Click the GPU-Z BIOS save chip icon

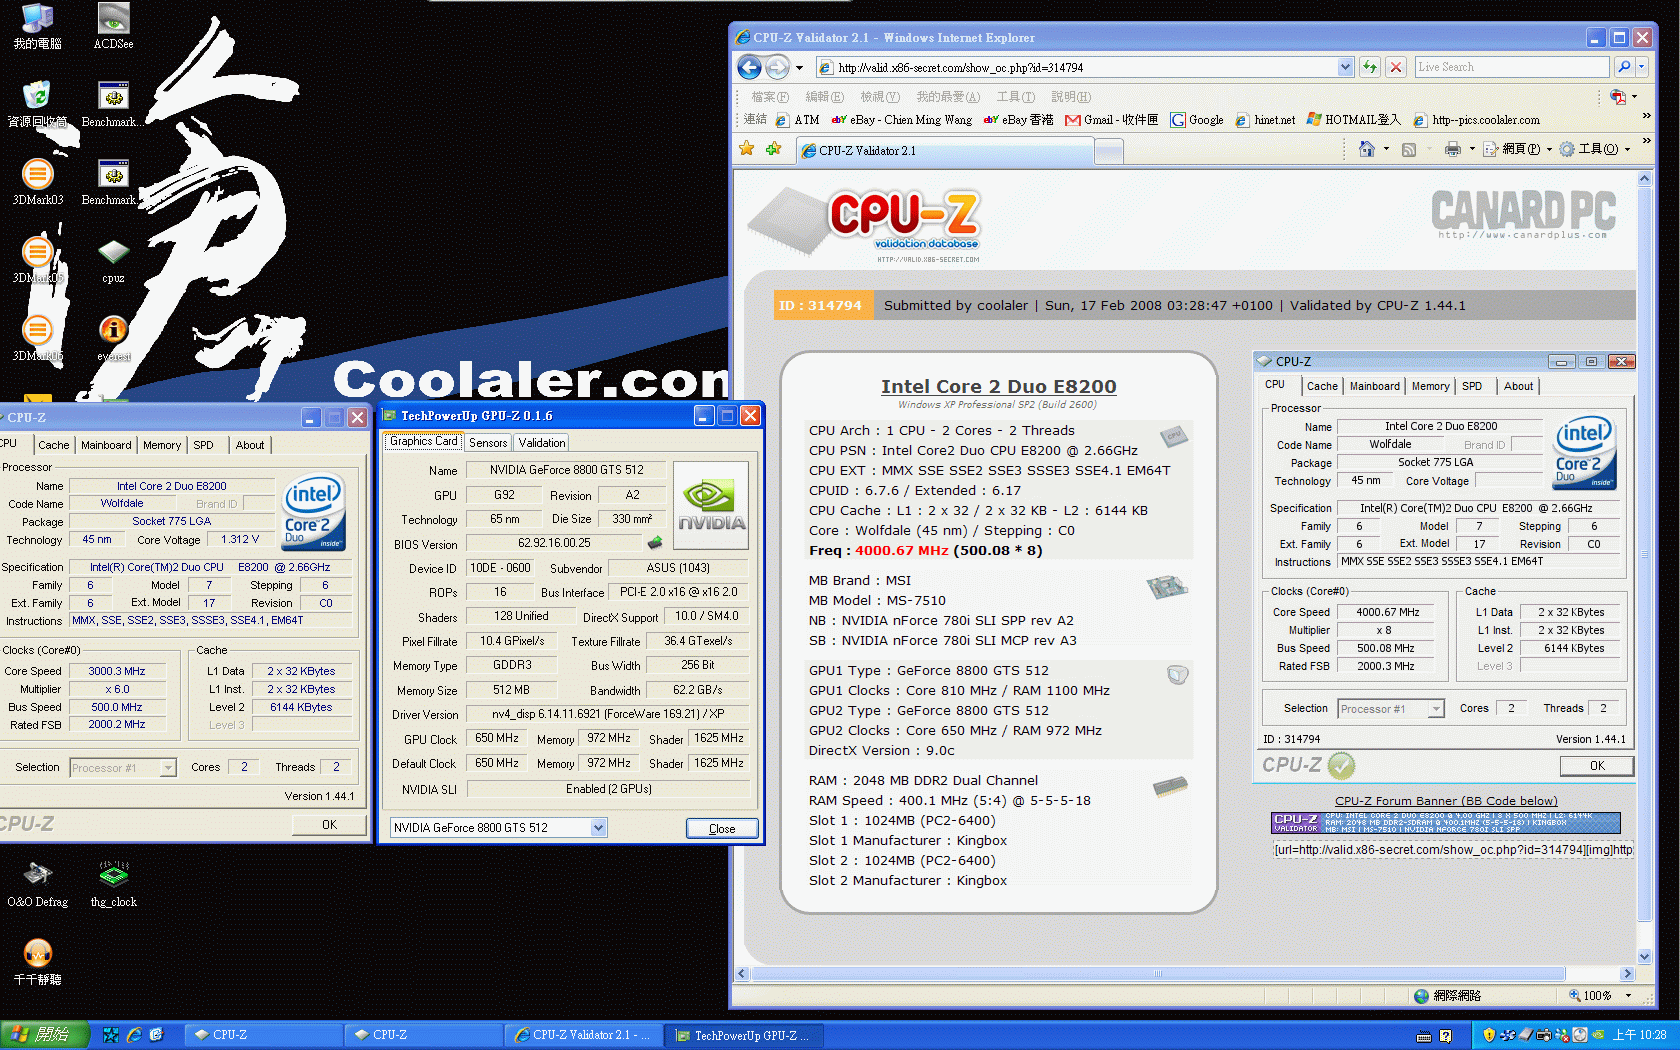coord(655,543)
